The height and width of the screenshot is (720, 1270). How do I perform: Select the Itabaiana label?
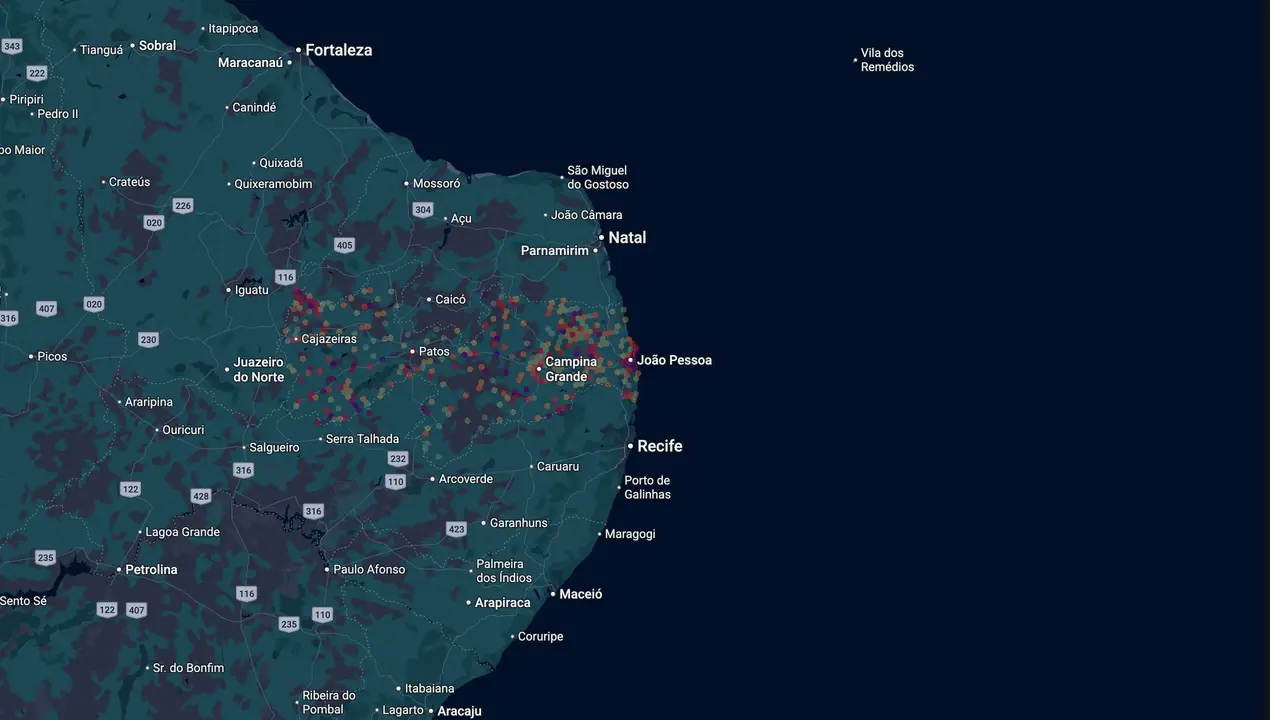pos(429,689)
